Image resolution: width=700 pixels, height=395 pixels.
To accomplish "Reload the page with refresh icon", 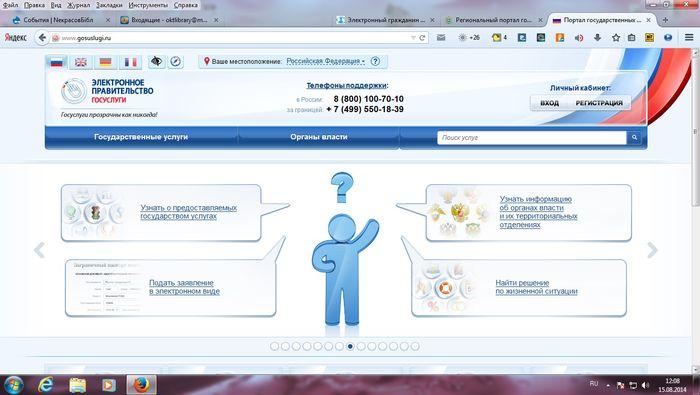I will point(422,38).
